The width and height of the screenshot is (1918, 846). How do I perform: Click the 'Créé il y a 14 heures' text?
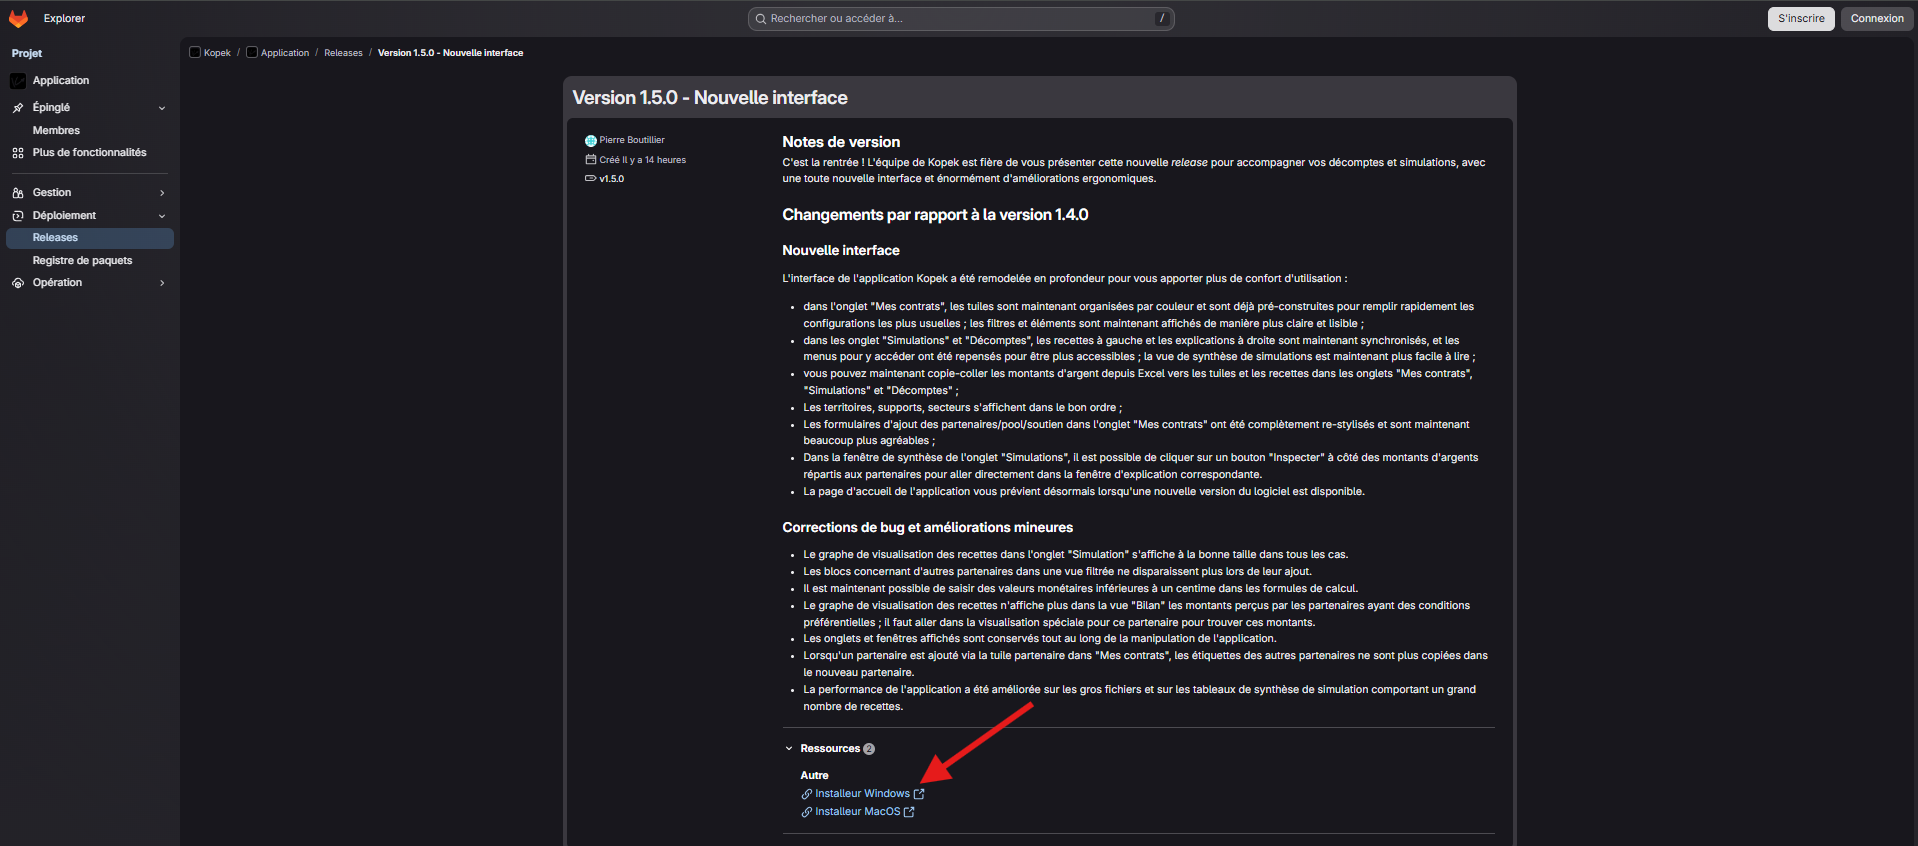click(x=642, y=160)
